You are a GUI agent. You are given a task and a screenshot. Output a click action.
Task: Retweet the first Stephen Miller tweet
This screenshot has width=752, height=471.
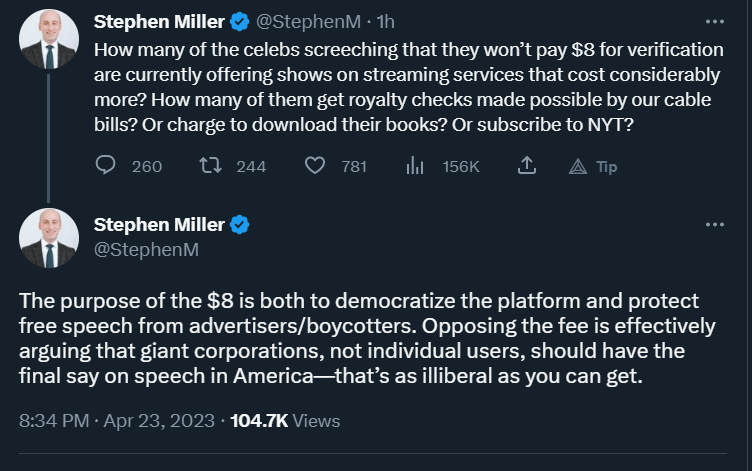[211, 166]
